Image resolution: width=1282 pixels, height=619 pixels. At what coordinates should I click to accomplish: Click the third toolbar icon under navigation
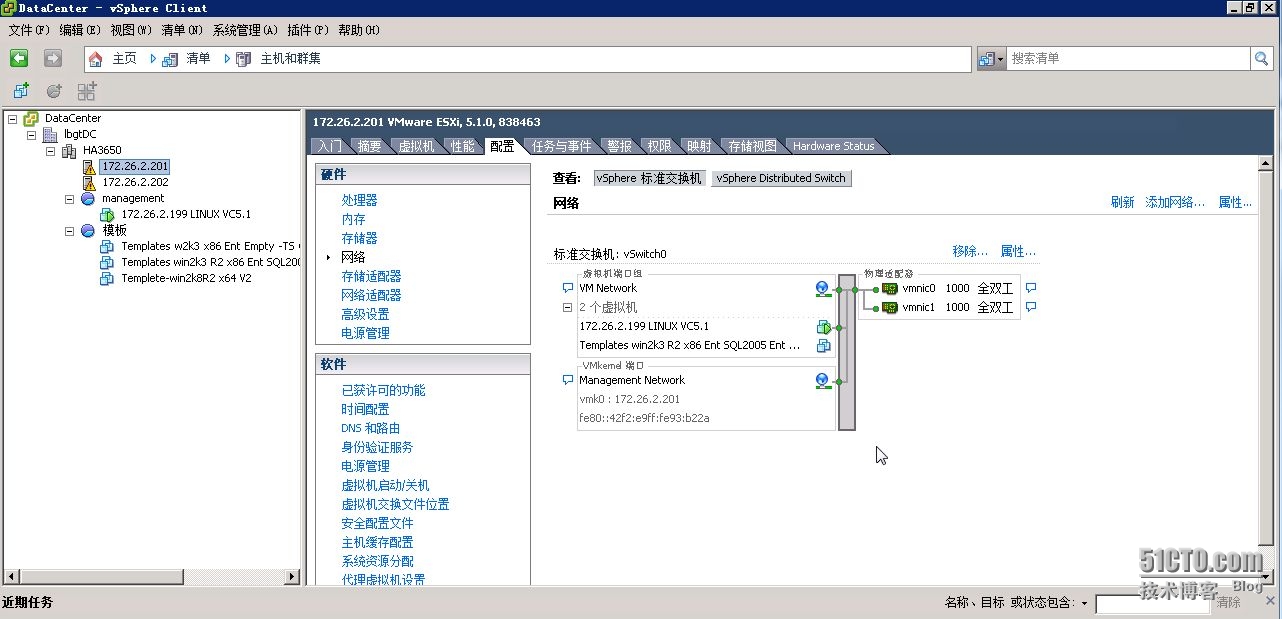pos(87,91)
